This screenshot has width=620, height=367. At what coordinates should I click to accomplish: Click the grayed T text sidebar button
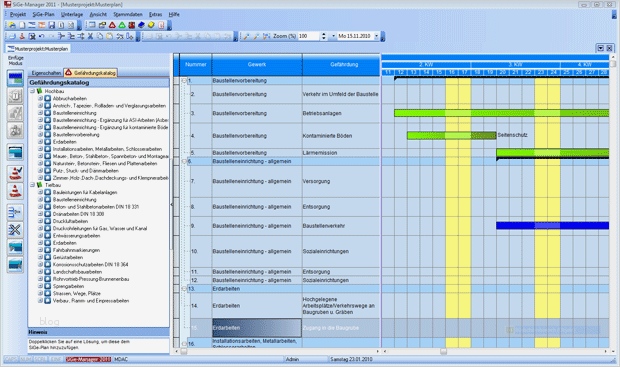(x=15, y=96)
